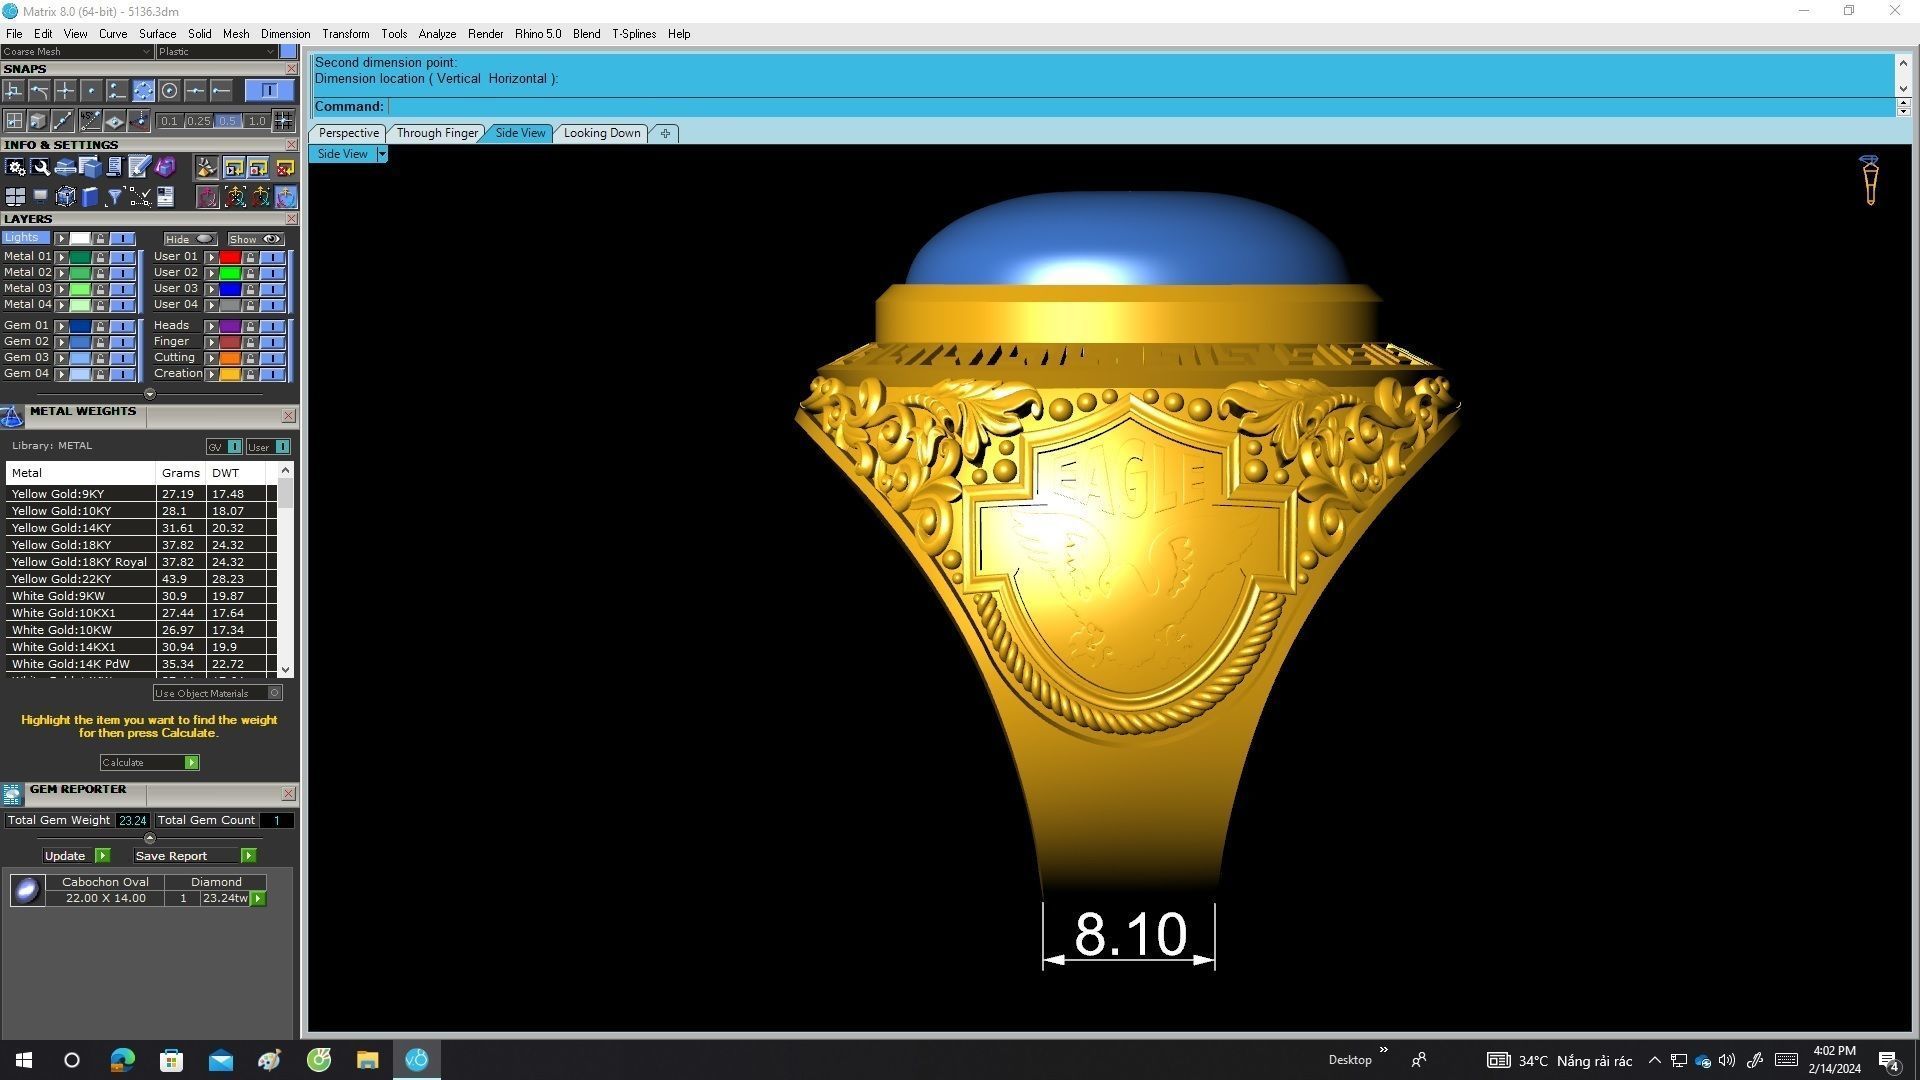Open Windows notification center
The image size is (1920, 1080).
click(1888, 1060)
